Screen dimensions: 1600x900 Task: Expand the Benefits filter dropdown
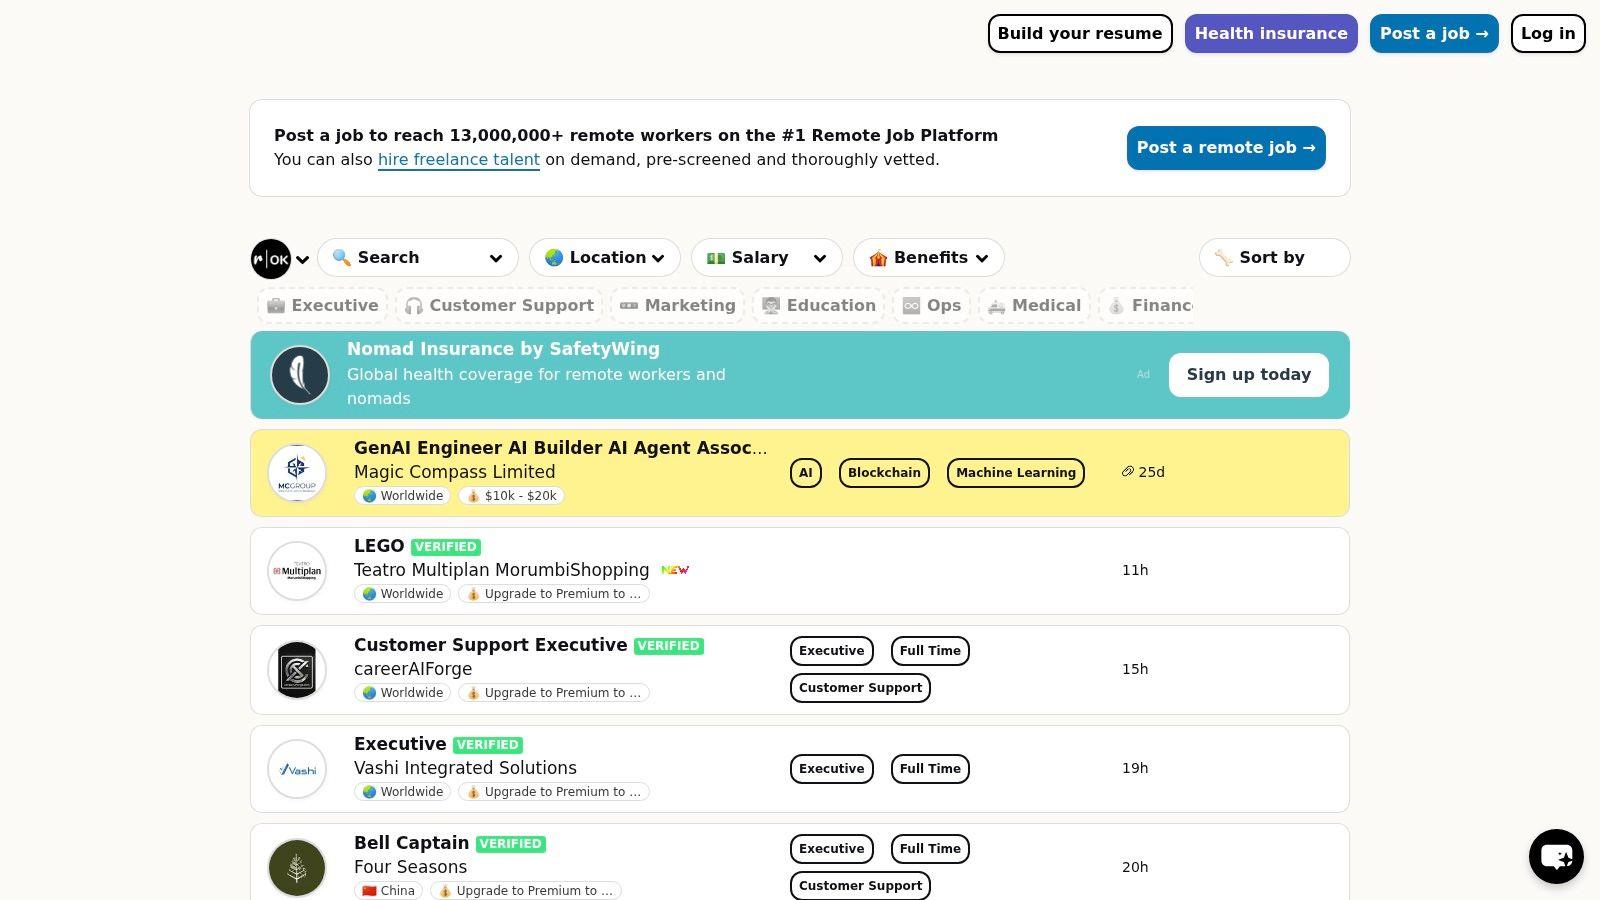(x=929, y=258)
